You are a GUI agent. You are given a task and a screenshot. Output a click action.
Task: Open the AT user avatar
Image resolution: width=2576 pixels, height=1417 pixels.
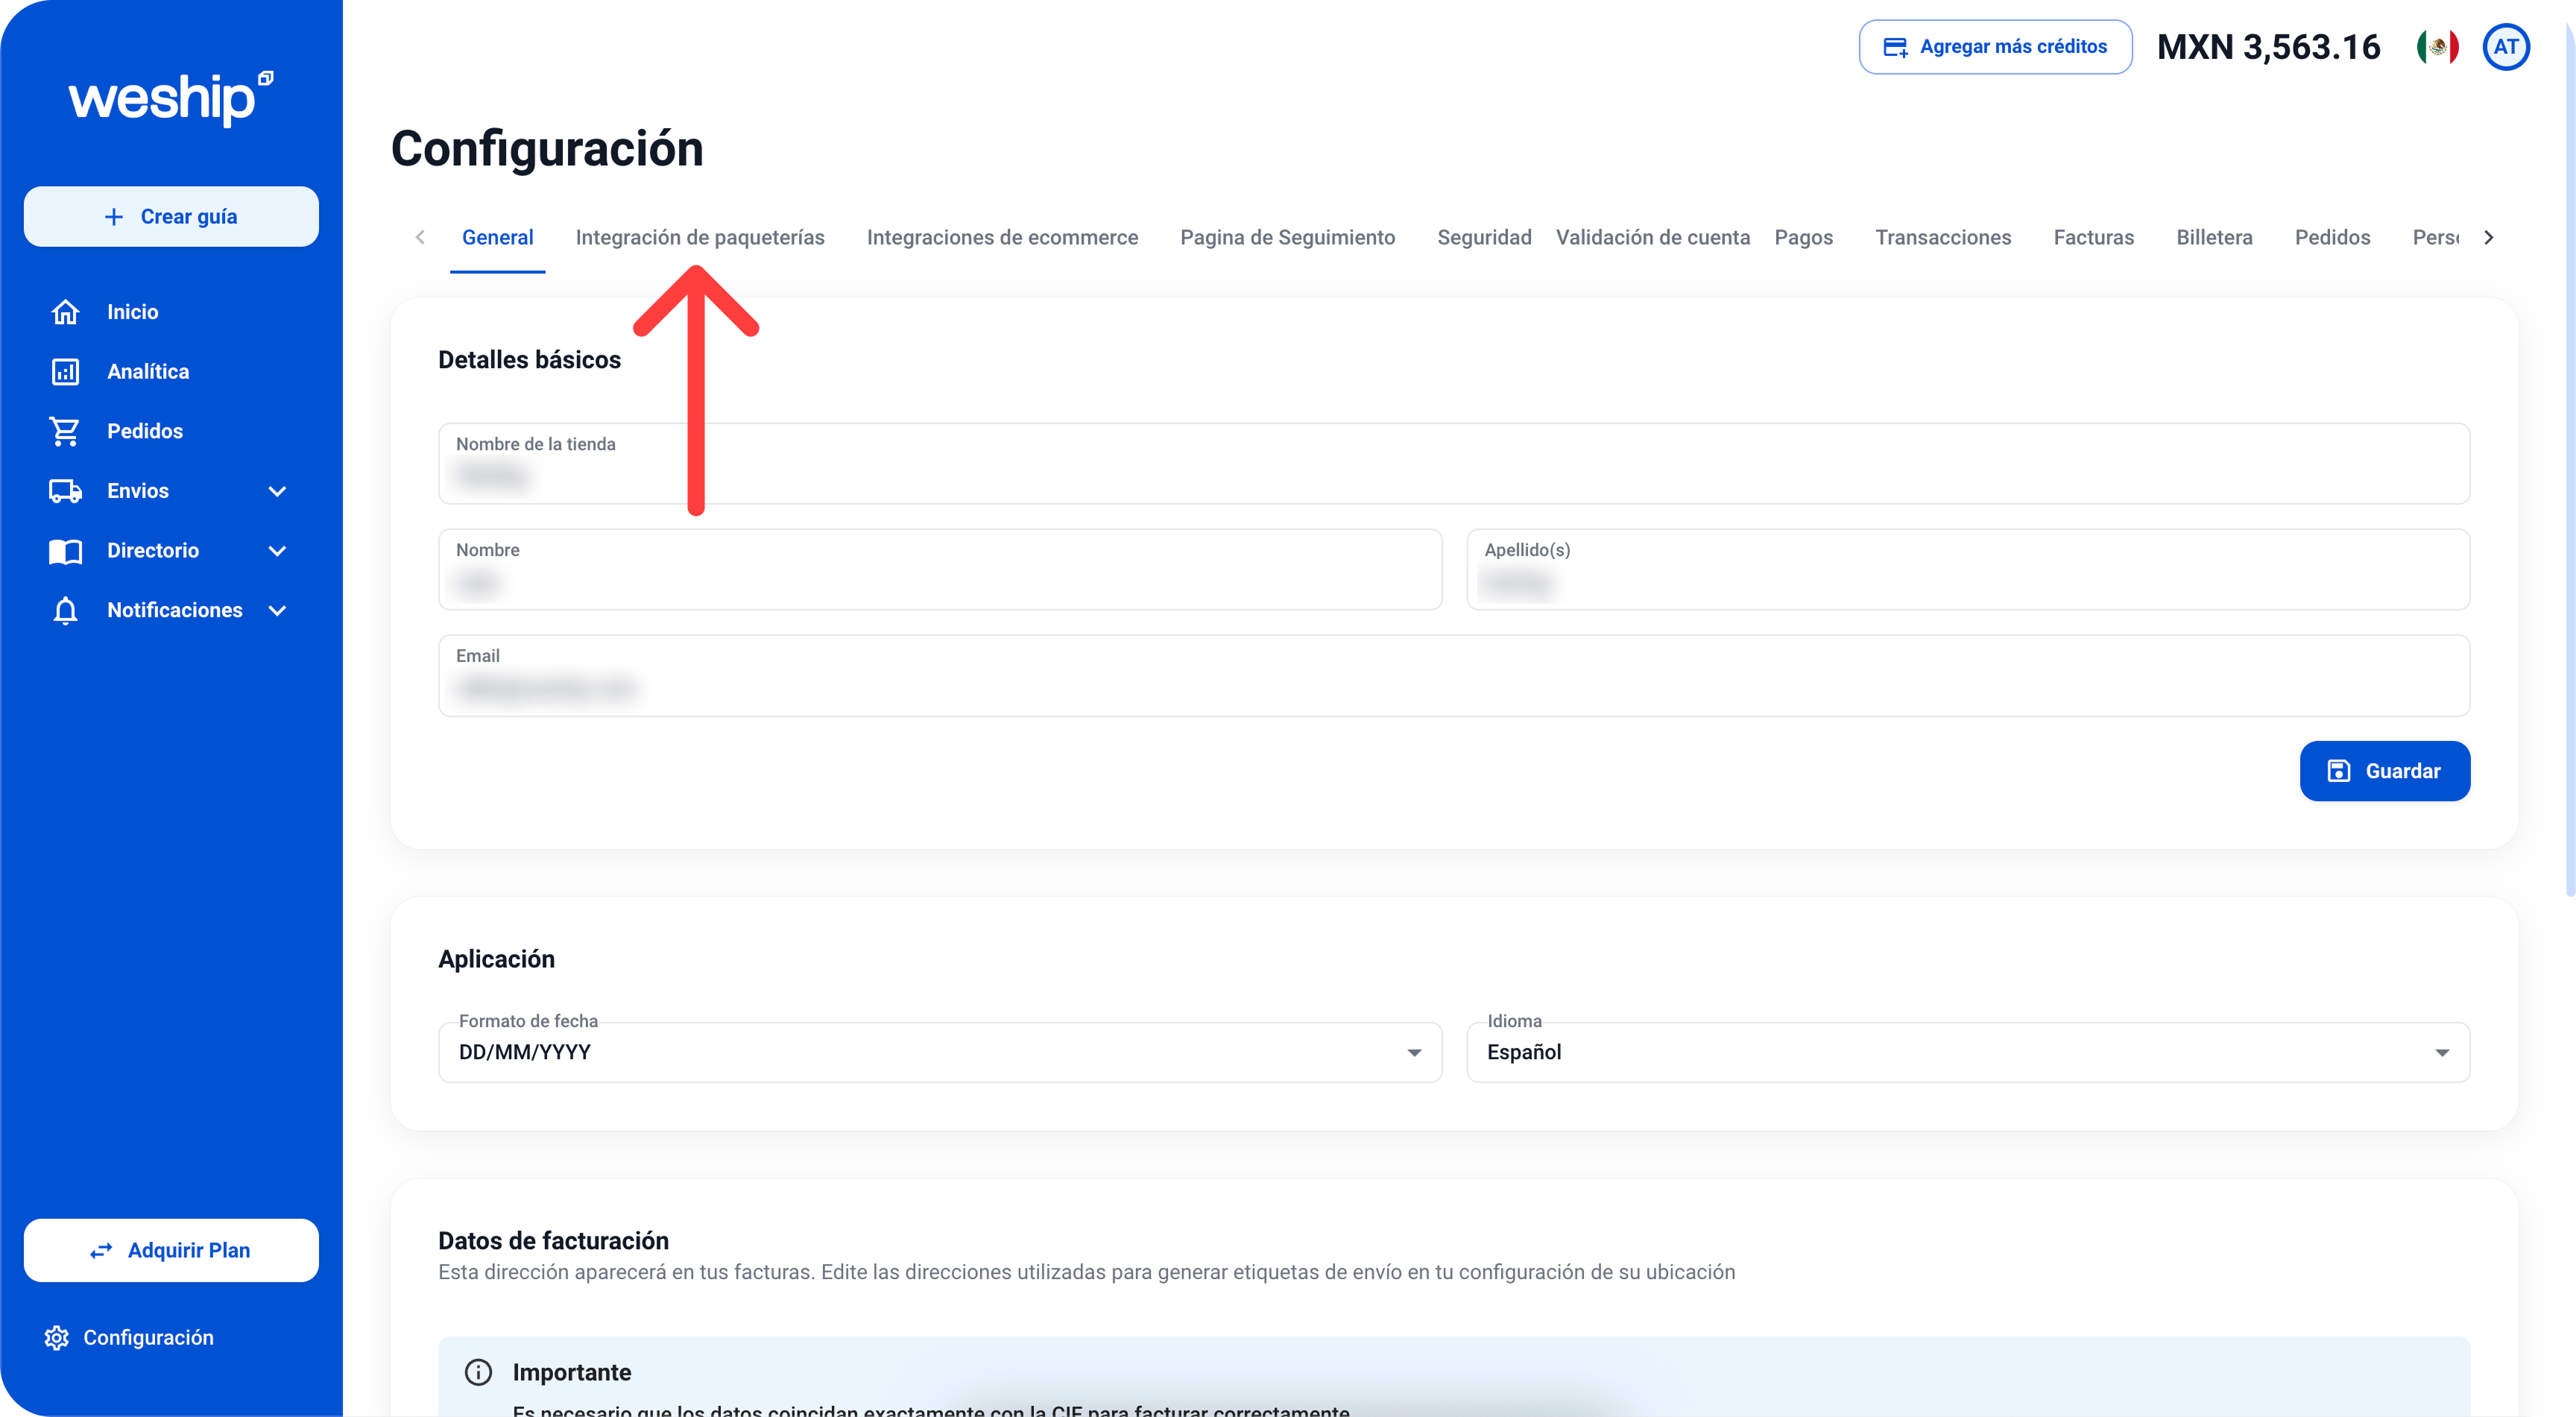coord(2506,47)
